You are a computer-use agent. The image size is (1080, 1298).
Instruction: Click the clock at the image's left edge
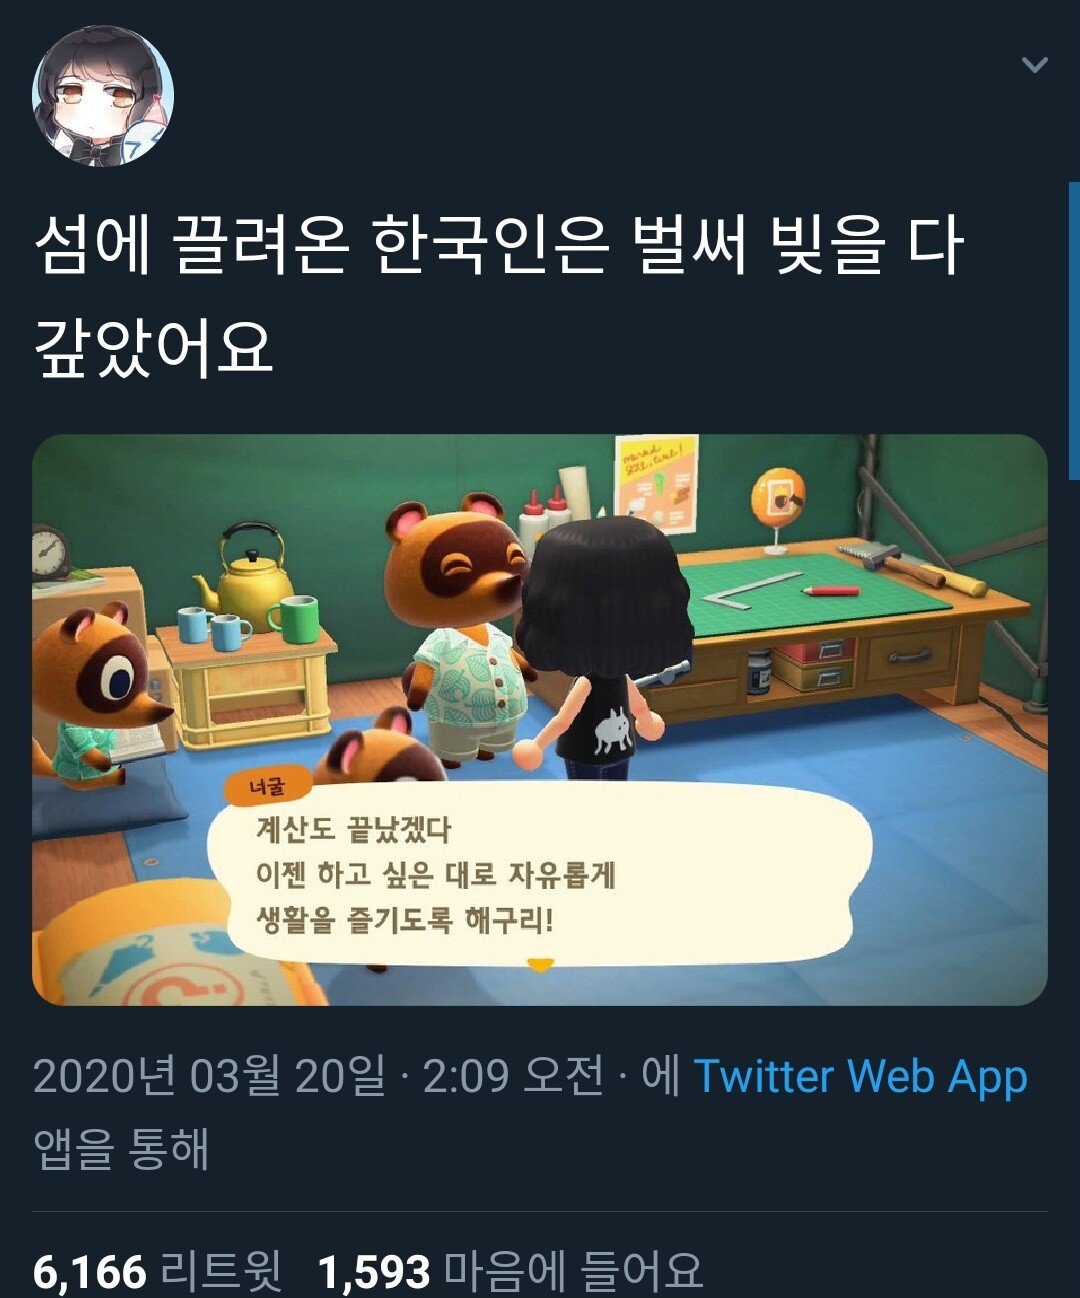click(x=50, y=553)
